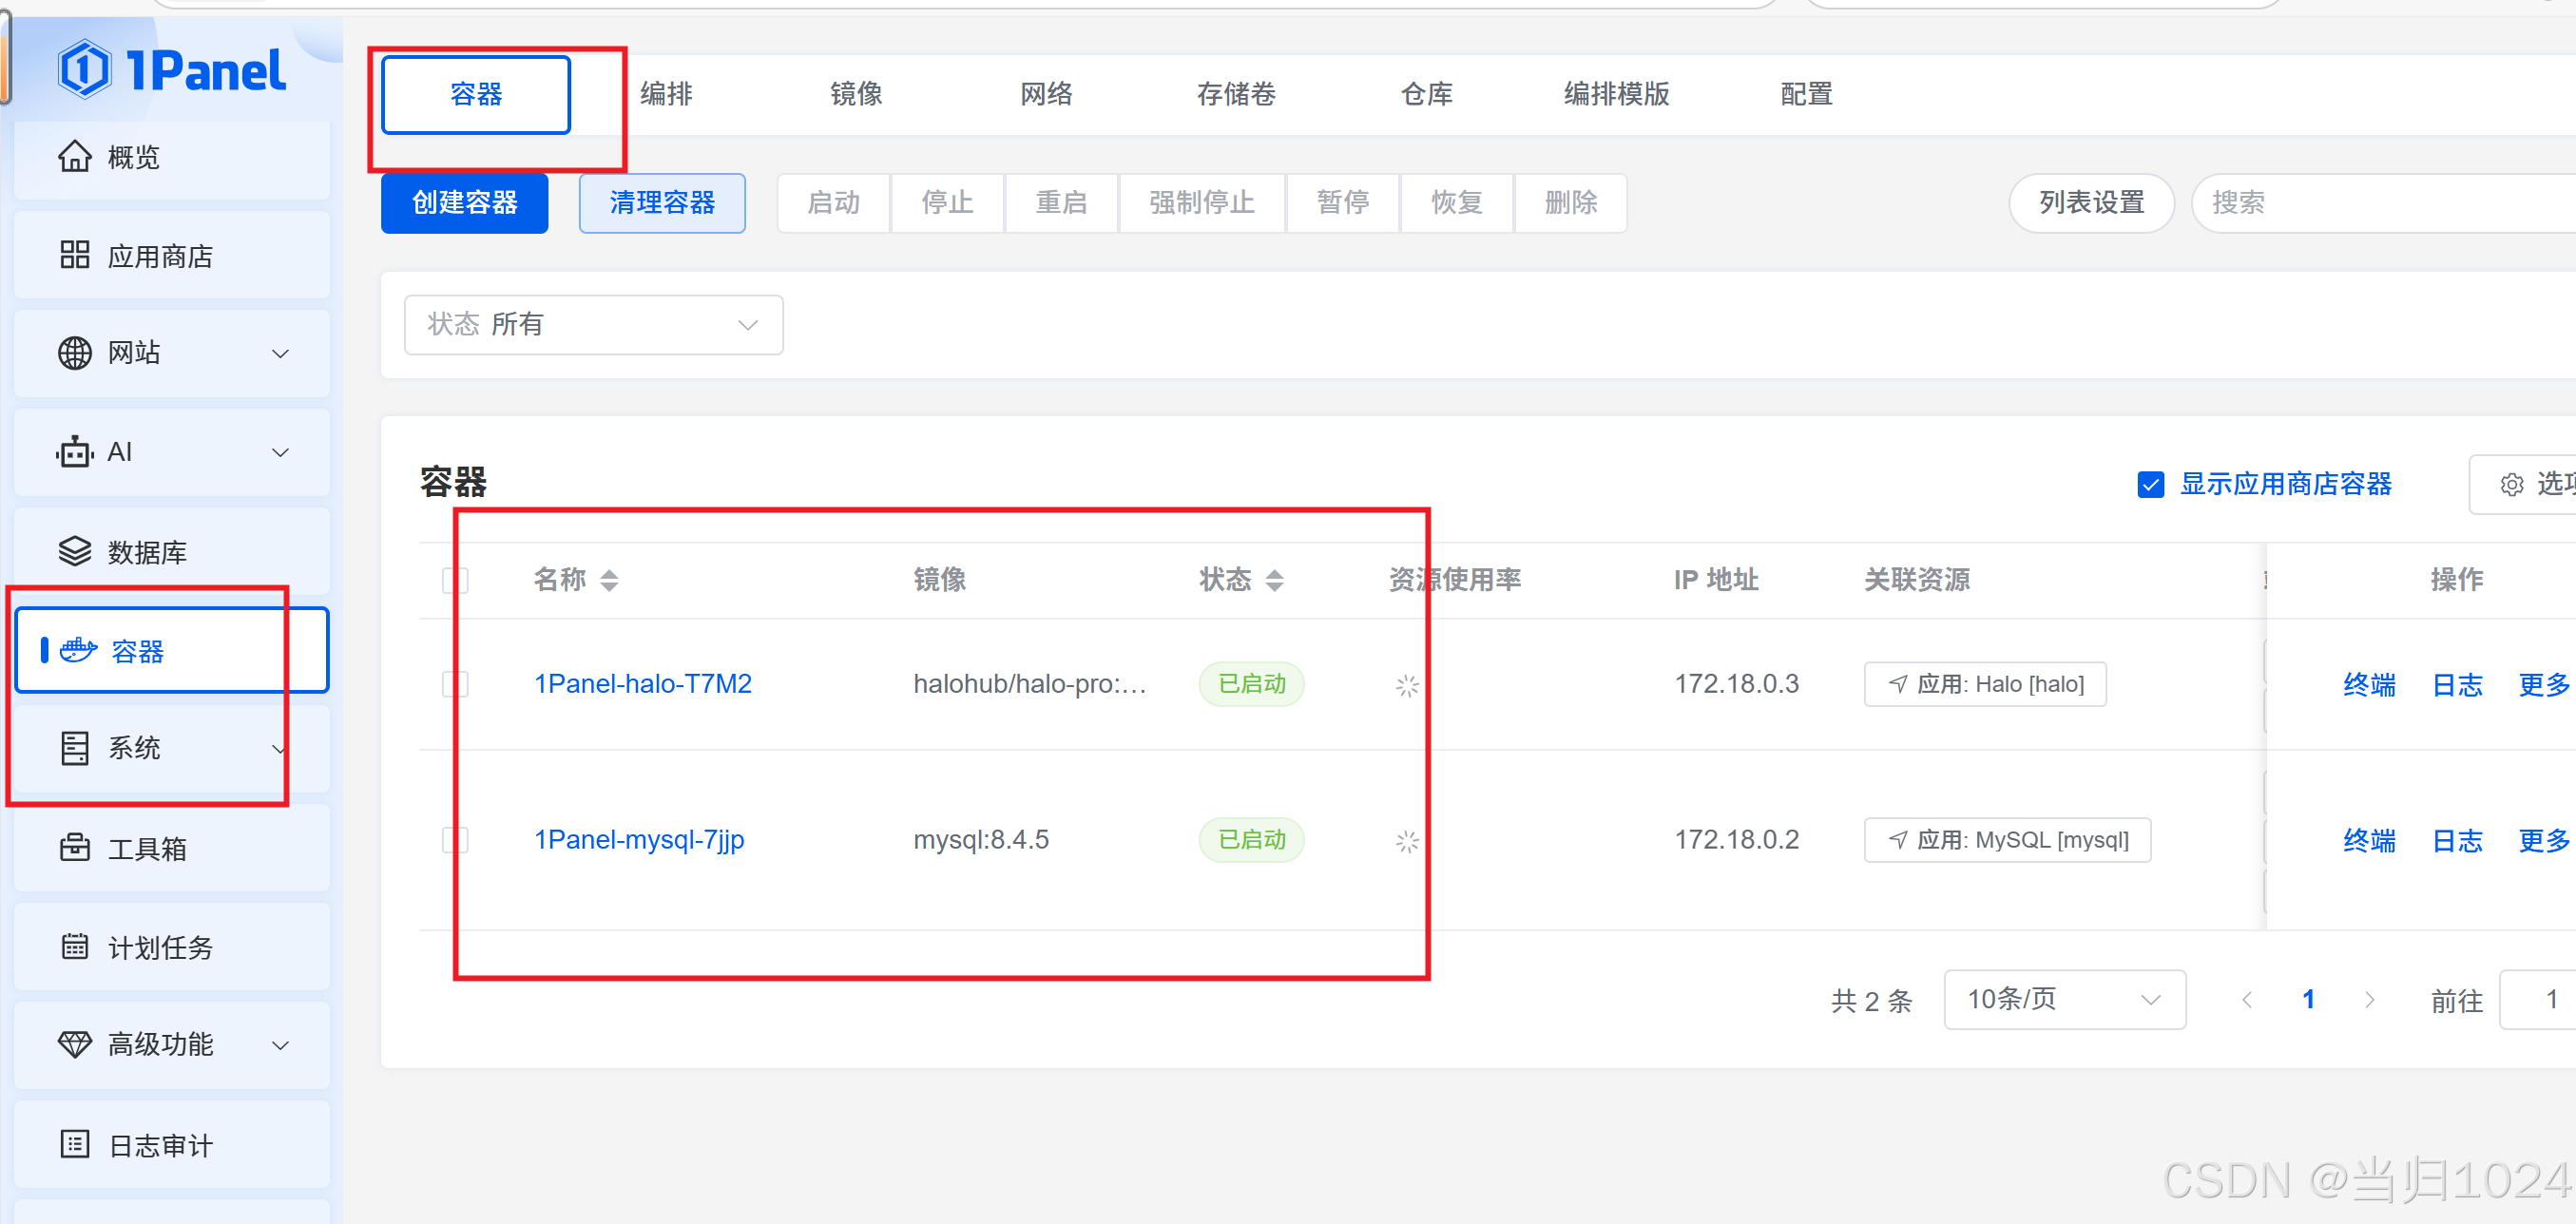
Task: Click the 强制停止 button
Action: [x=1202, y=203]
